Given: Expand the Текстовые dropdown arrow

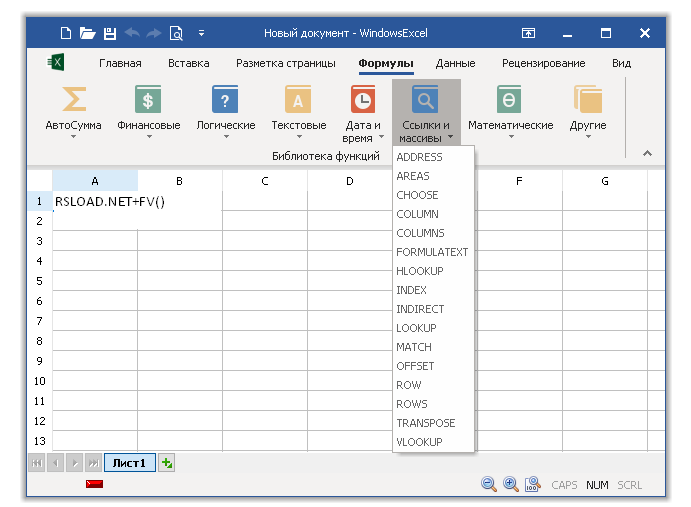Looking at the screenshot, I should (x=299, y=137).
